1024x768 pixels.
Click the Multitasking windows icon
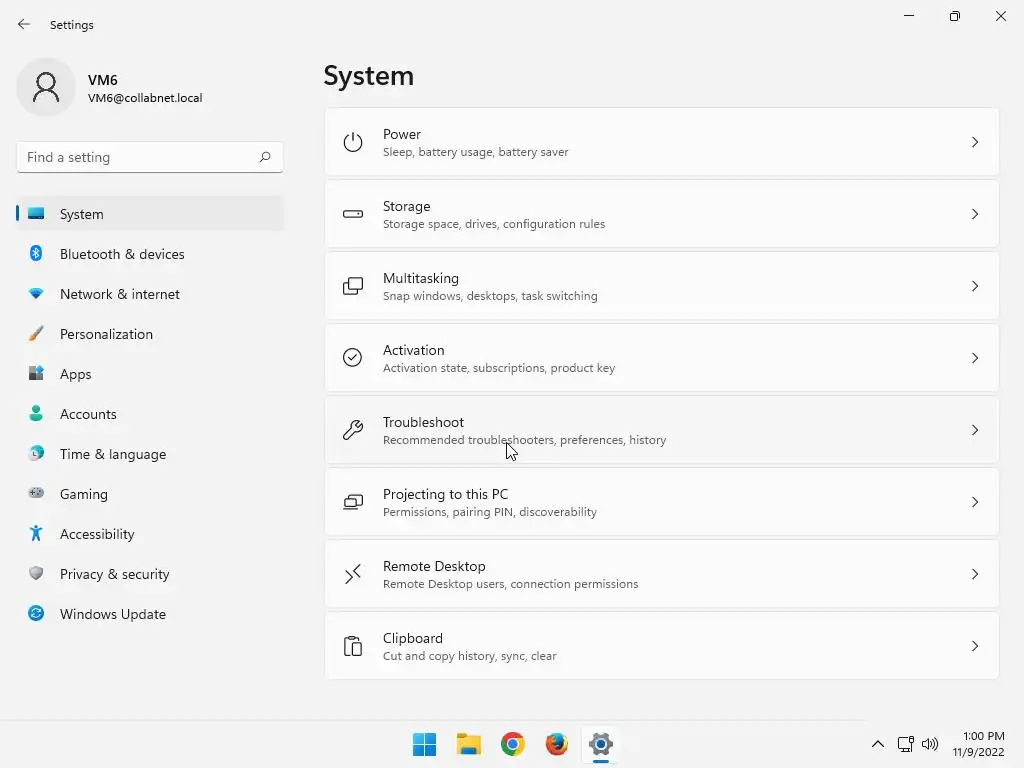coord(353,286)
